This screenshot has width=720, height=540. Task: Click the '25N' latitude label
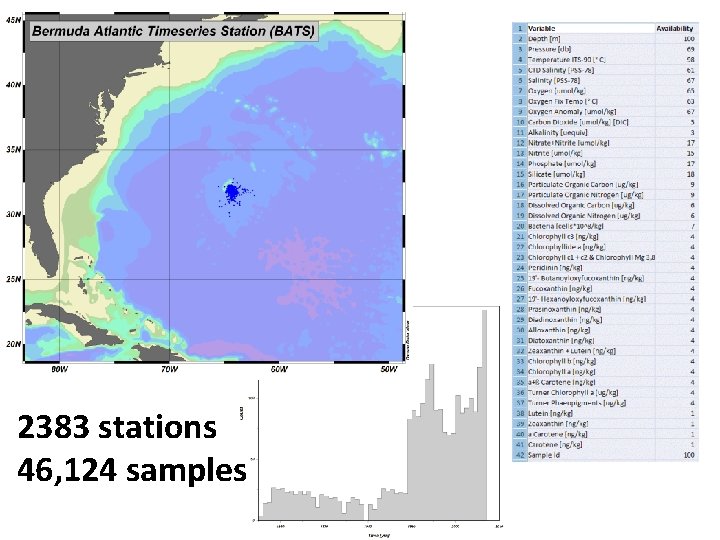(x=13, y=279)
